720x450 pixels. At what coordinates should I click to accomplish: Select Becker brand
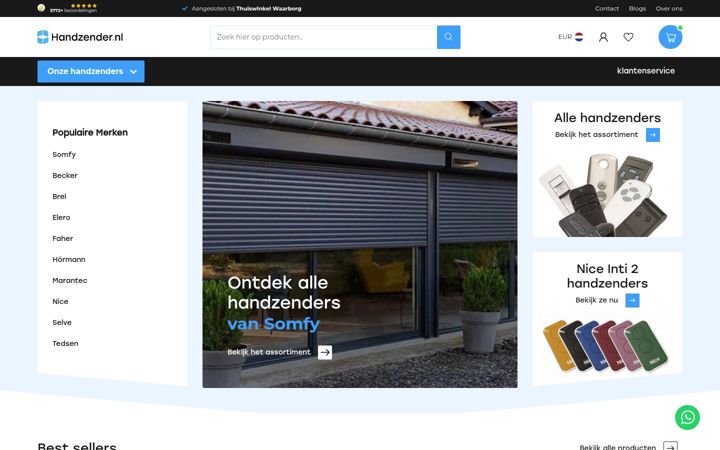tap(65, 175)
